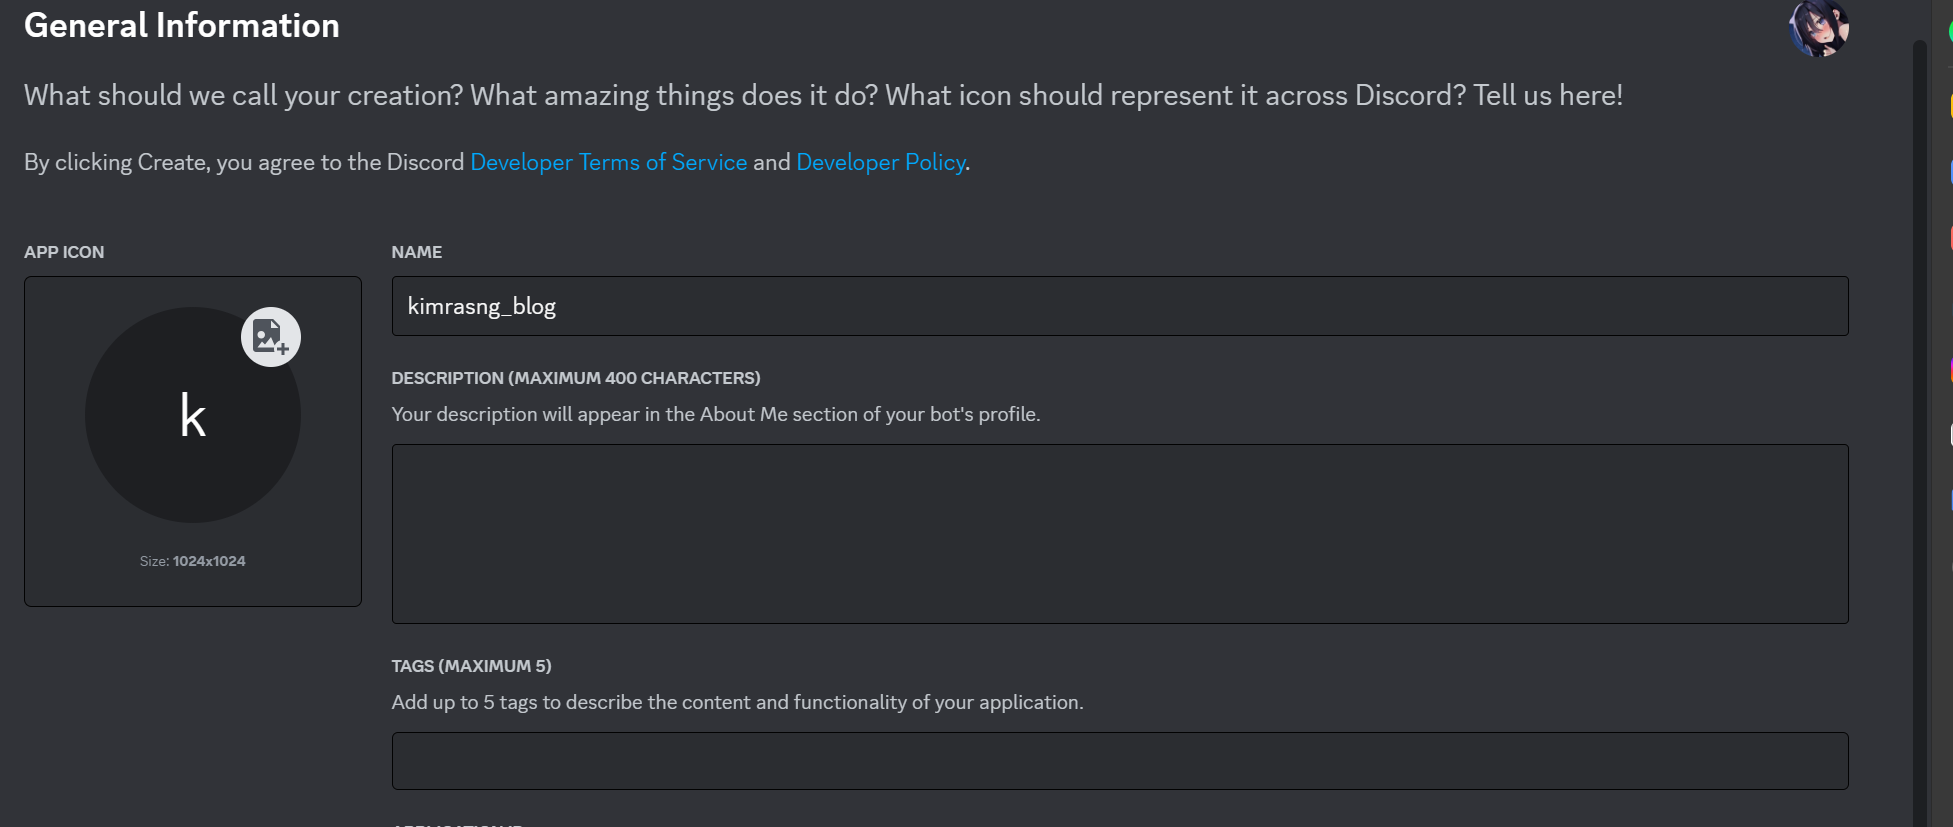Edit the Name field containing kimrasng_blog
Viewport: 1953px width, 827px height.
click(x=1120, y=306)
